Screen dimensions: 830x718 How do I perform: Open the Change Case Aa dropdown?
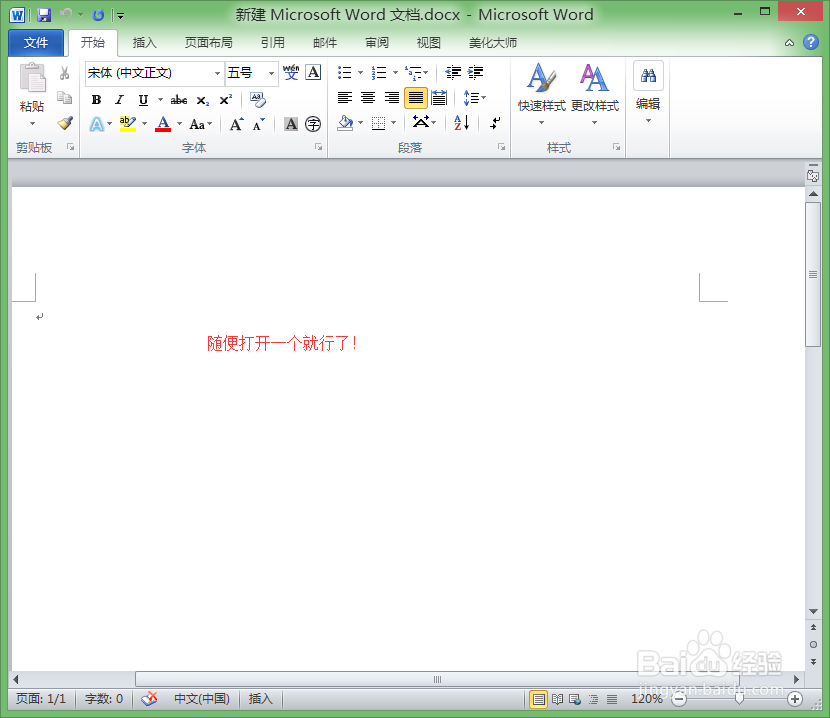pyautogui.click(x=201, y=124)
